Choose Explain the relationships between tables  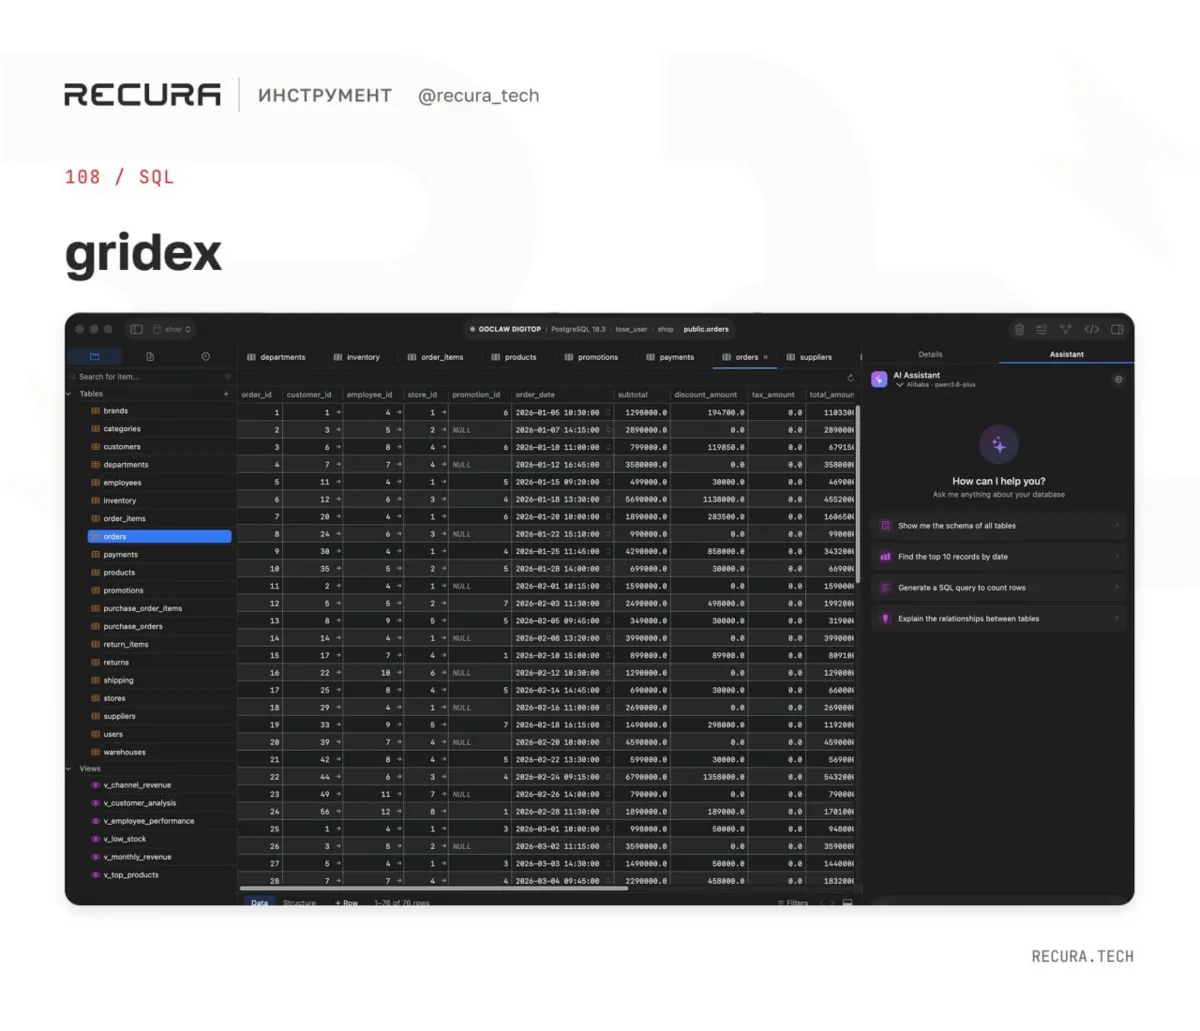(x=998, y=618)
